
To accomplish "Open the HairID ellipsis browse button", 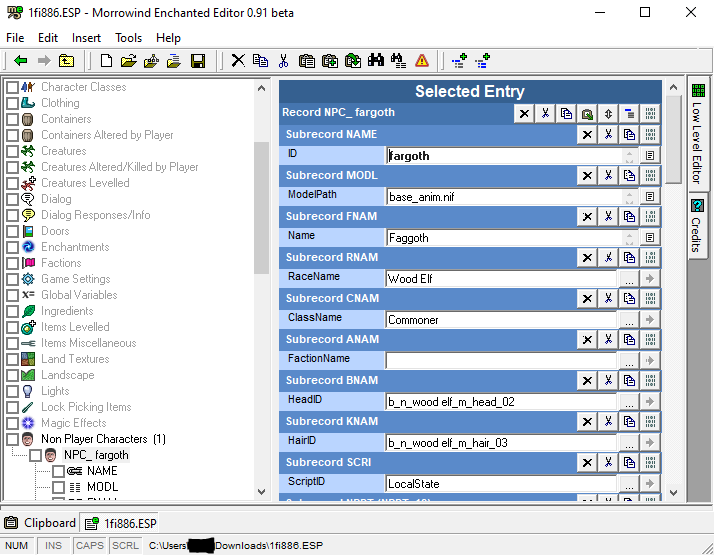I will pyautogui.click(x=629, y=443).
